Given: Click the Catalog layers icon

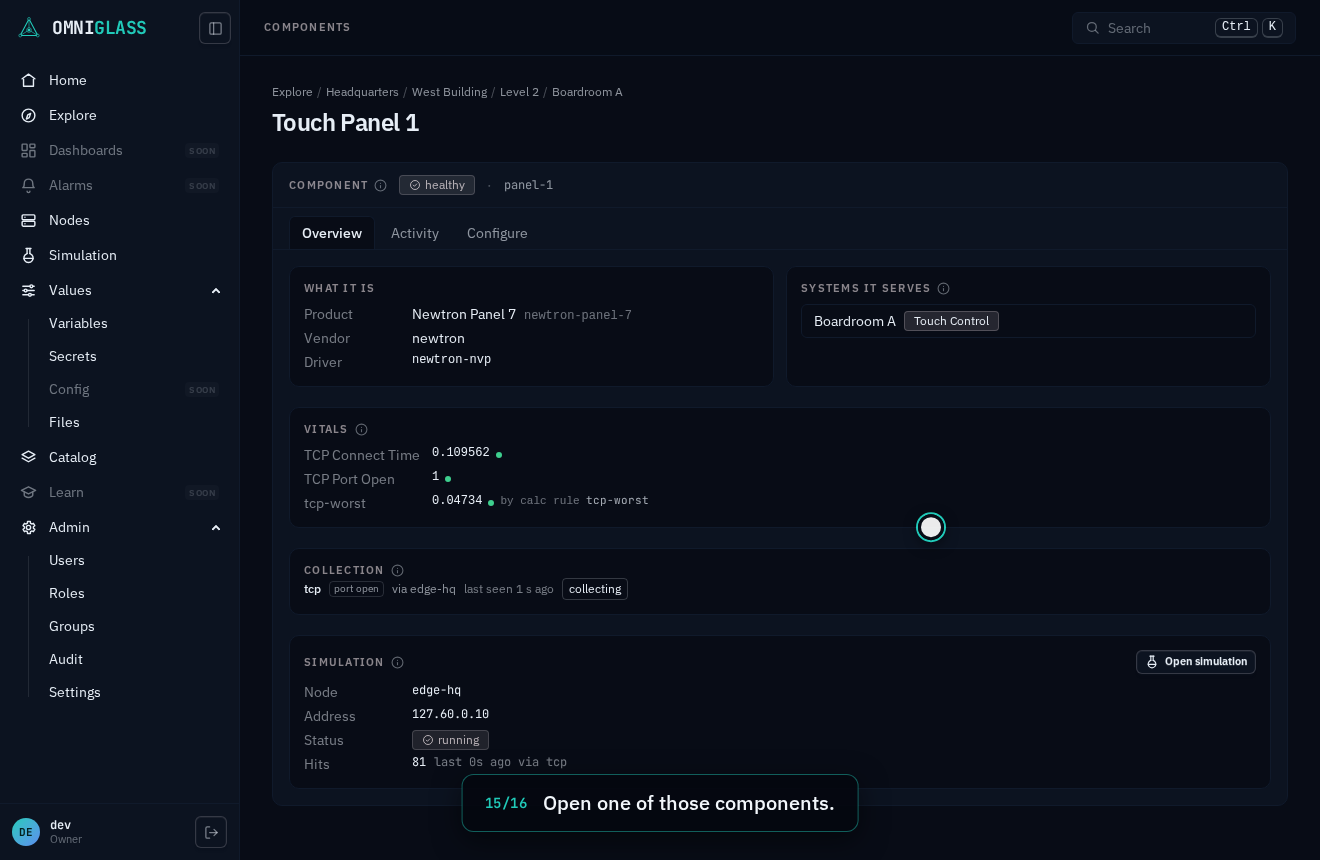Looking at the screenshot, I should 29,457.
